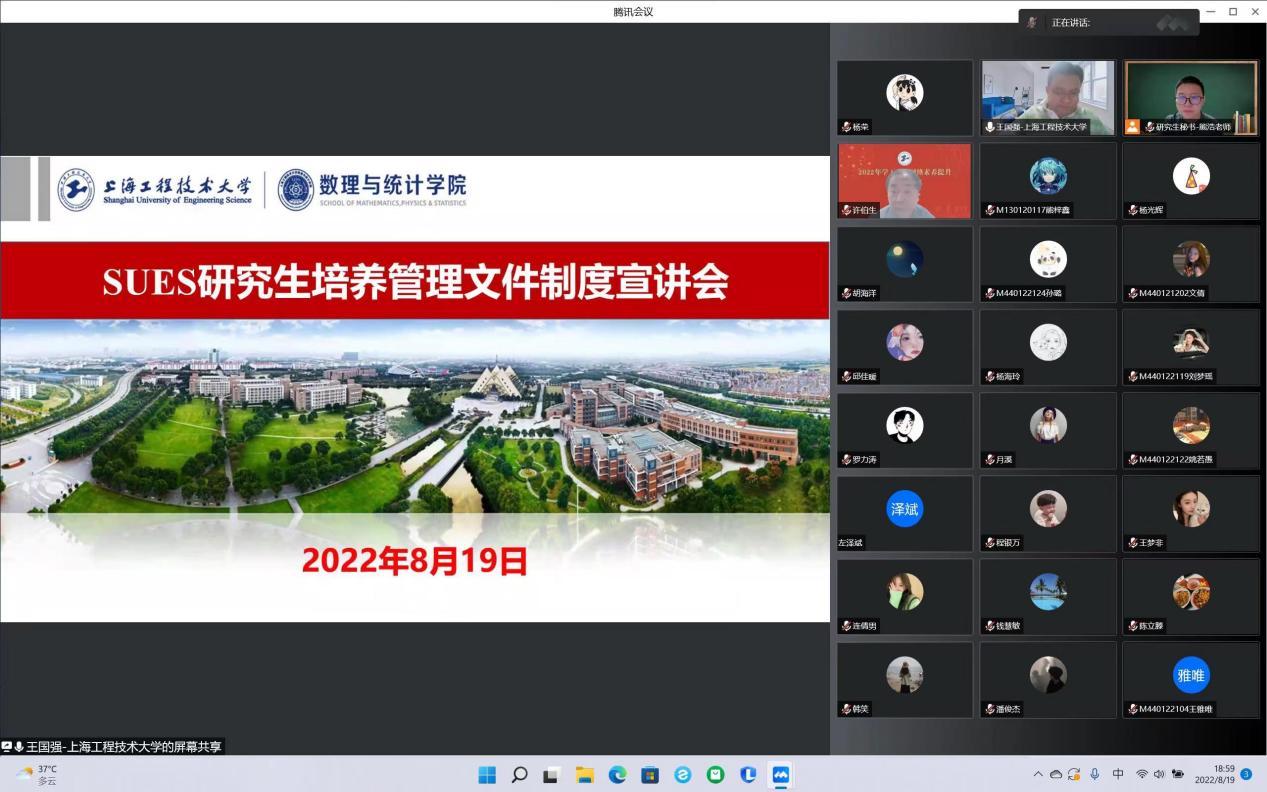Viewport: 1267px width, 792px height.
Task: Select 许伯生 video thumbnail
Action: tap(904, 181)
